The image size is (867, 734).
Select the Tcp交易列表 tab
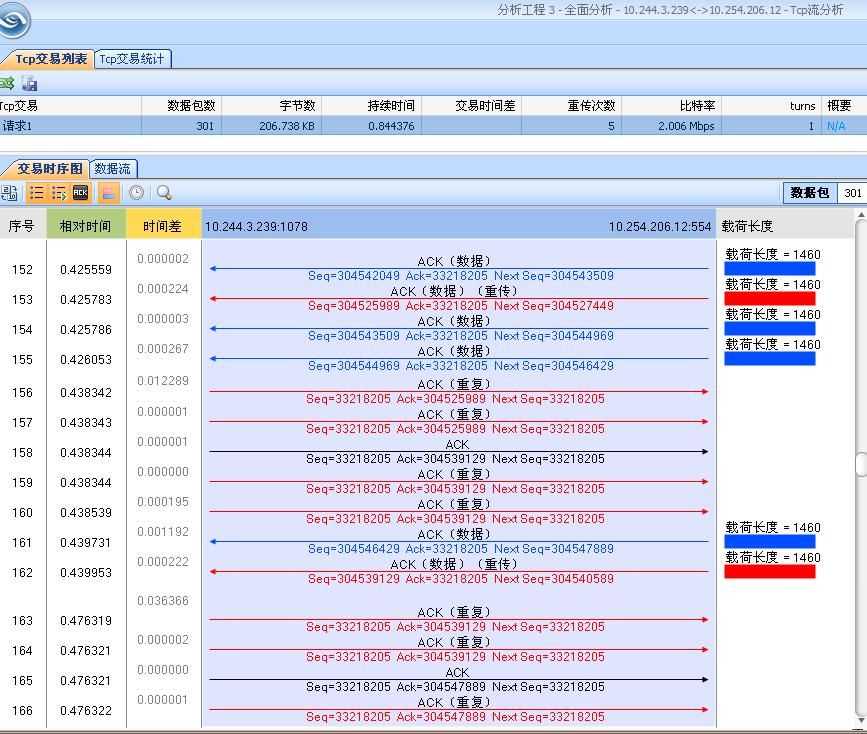click(47, 59)
